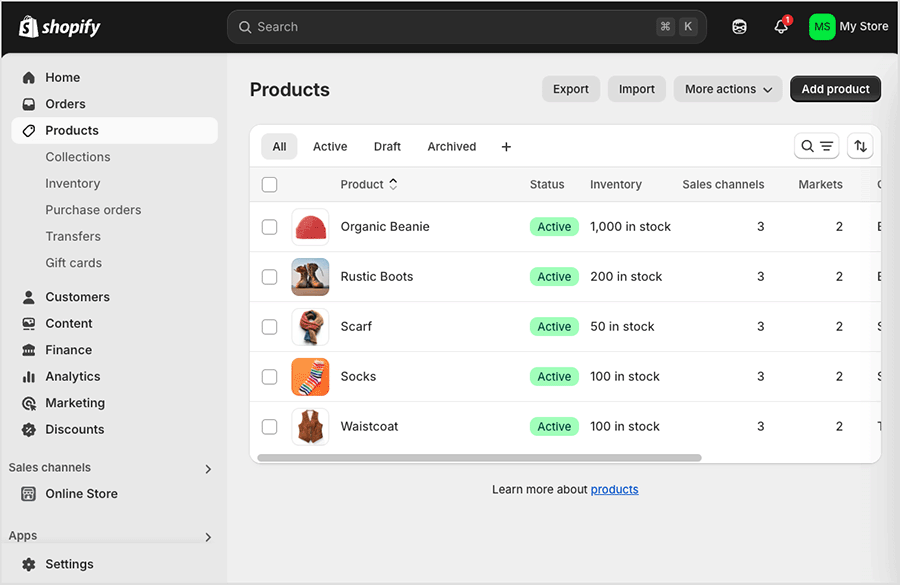Click the Finance bank icon
900x585 pixels.
tap(29, 350)
